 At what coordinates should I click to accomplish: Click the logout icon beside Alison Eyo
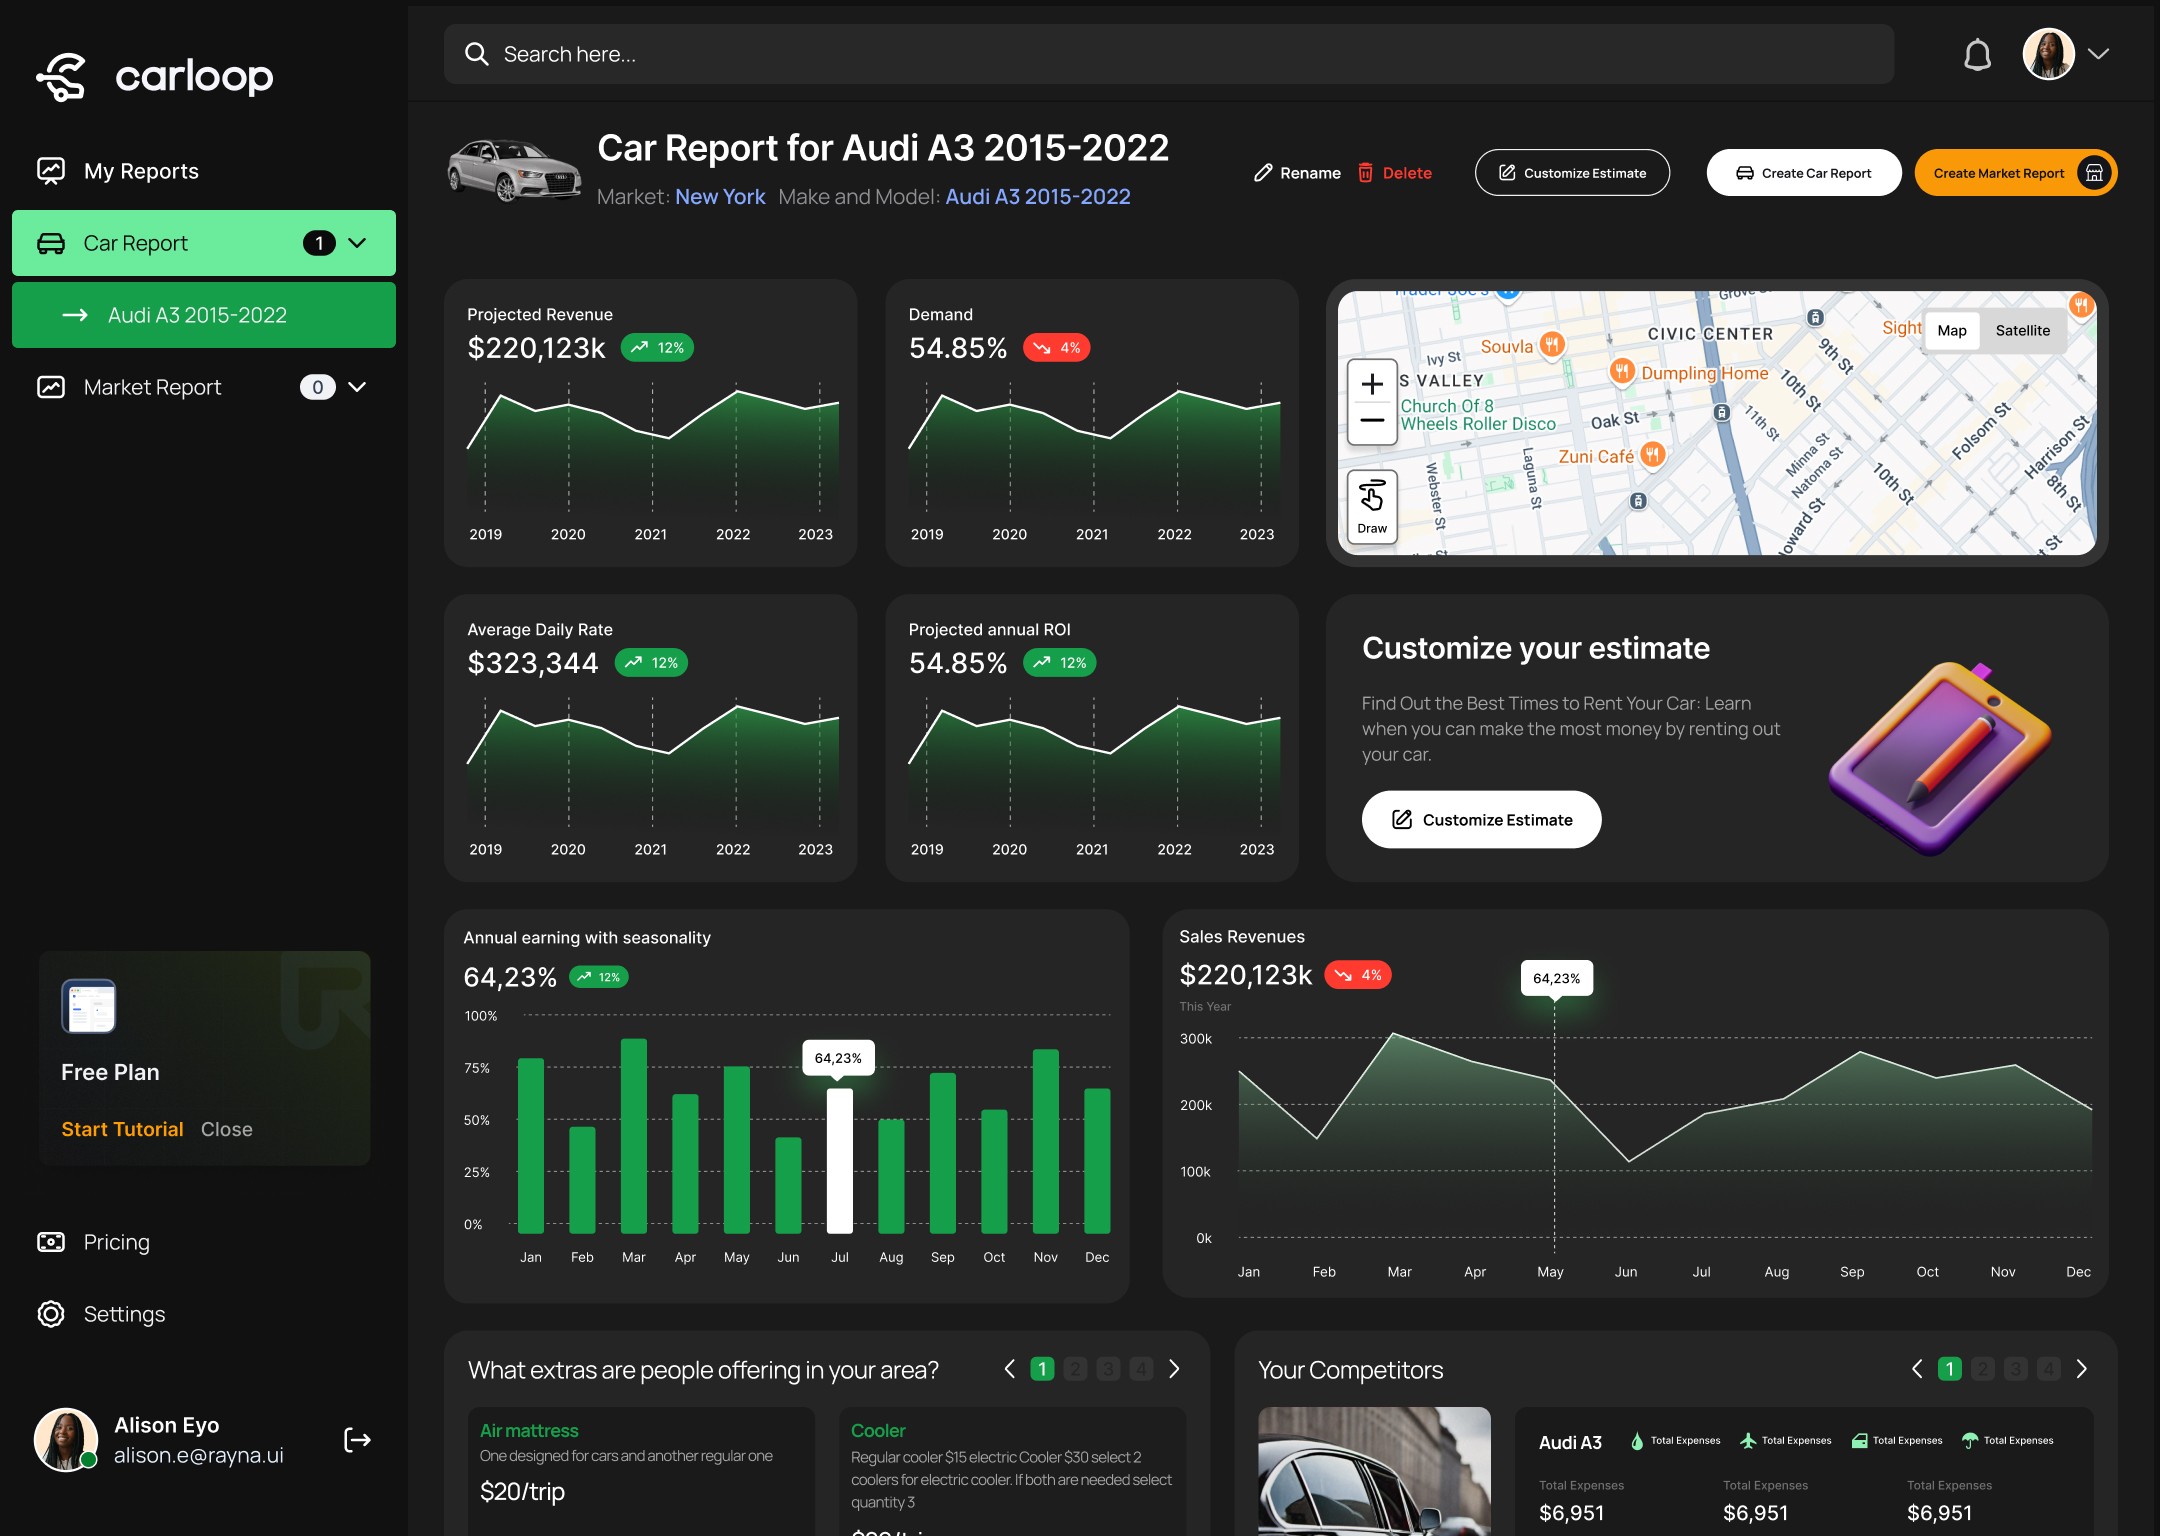357,1440
